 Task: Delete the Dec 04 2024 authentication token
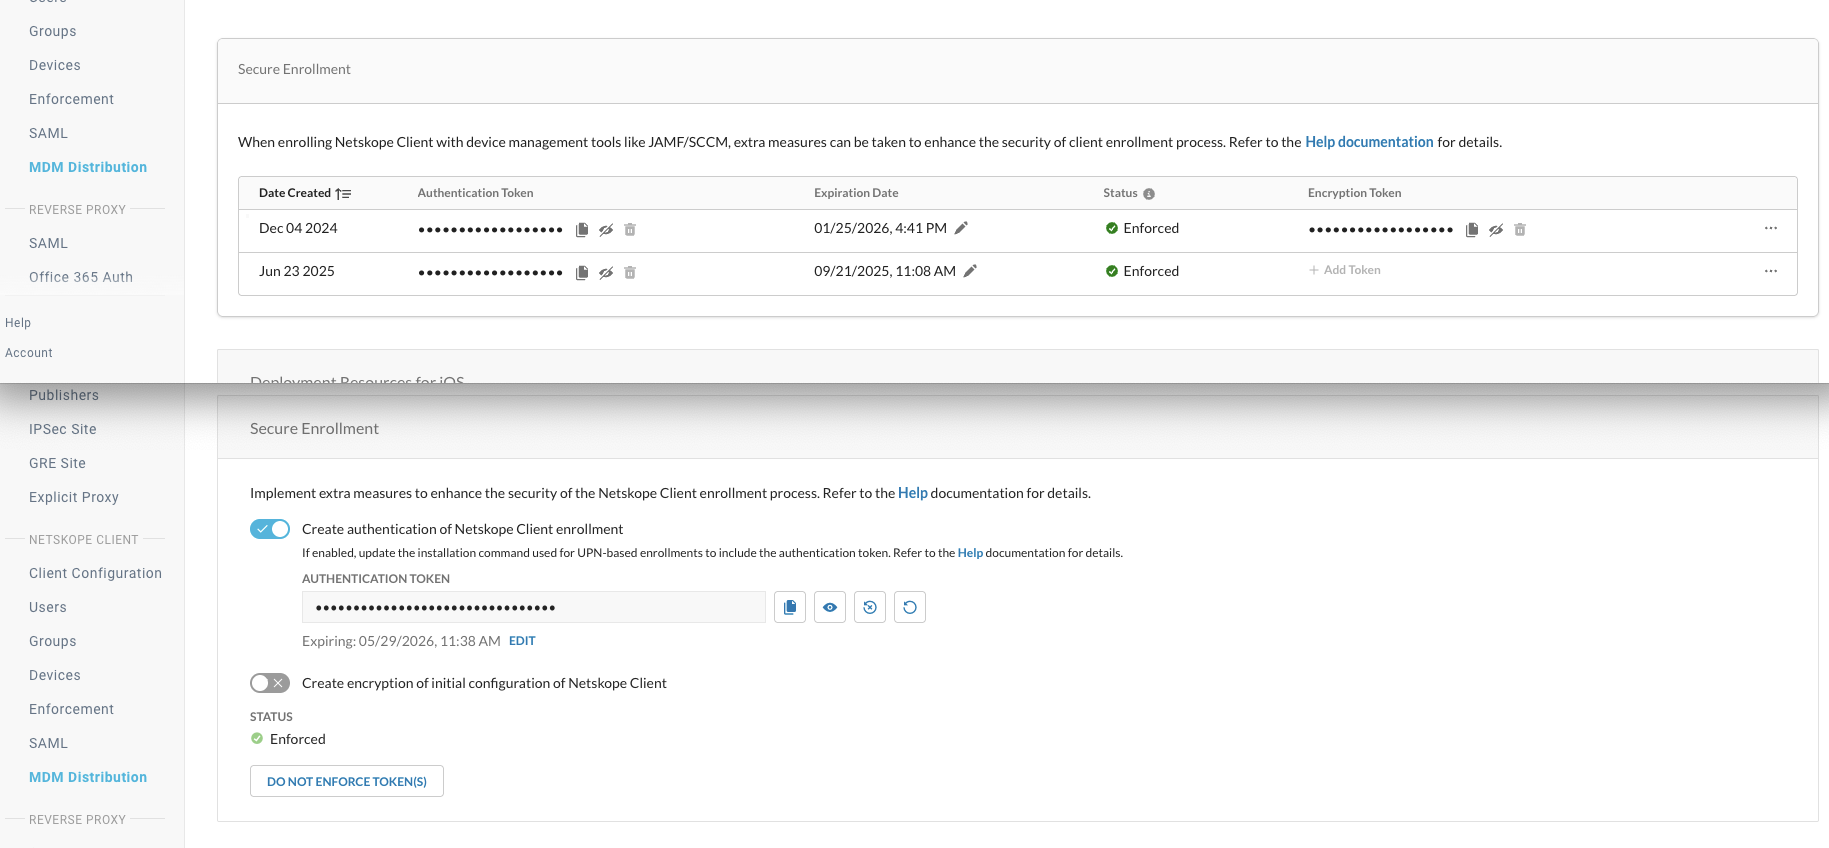(630, 230)
